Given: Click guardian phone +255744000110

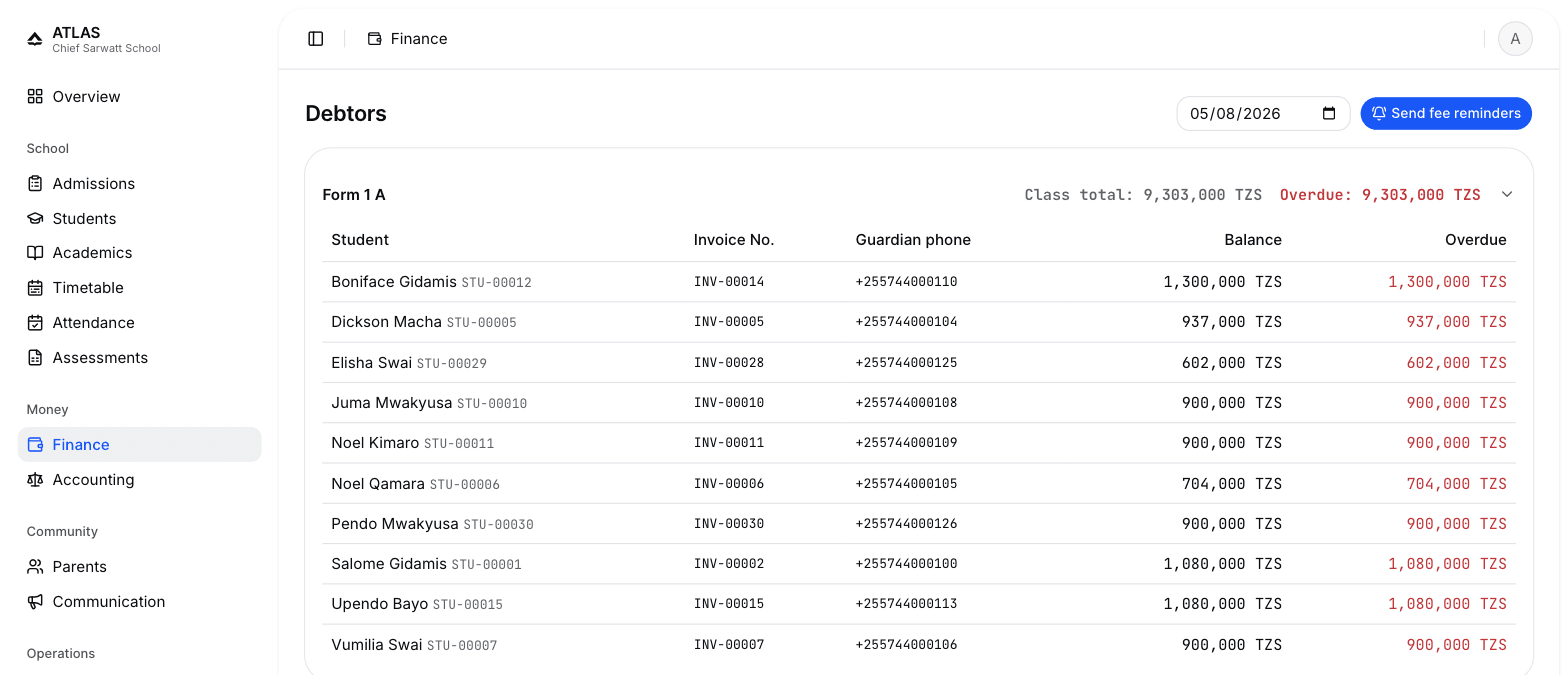Looking at the screenshot, I should (x=907, y=282).
